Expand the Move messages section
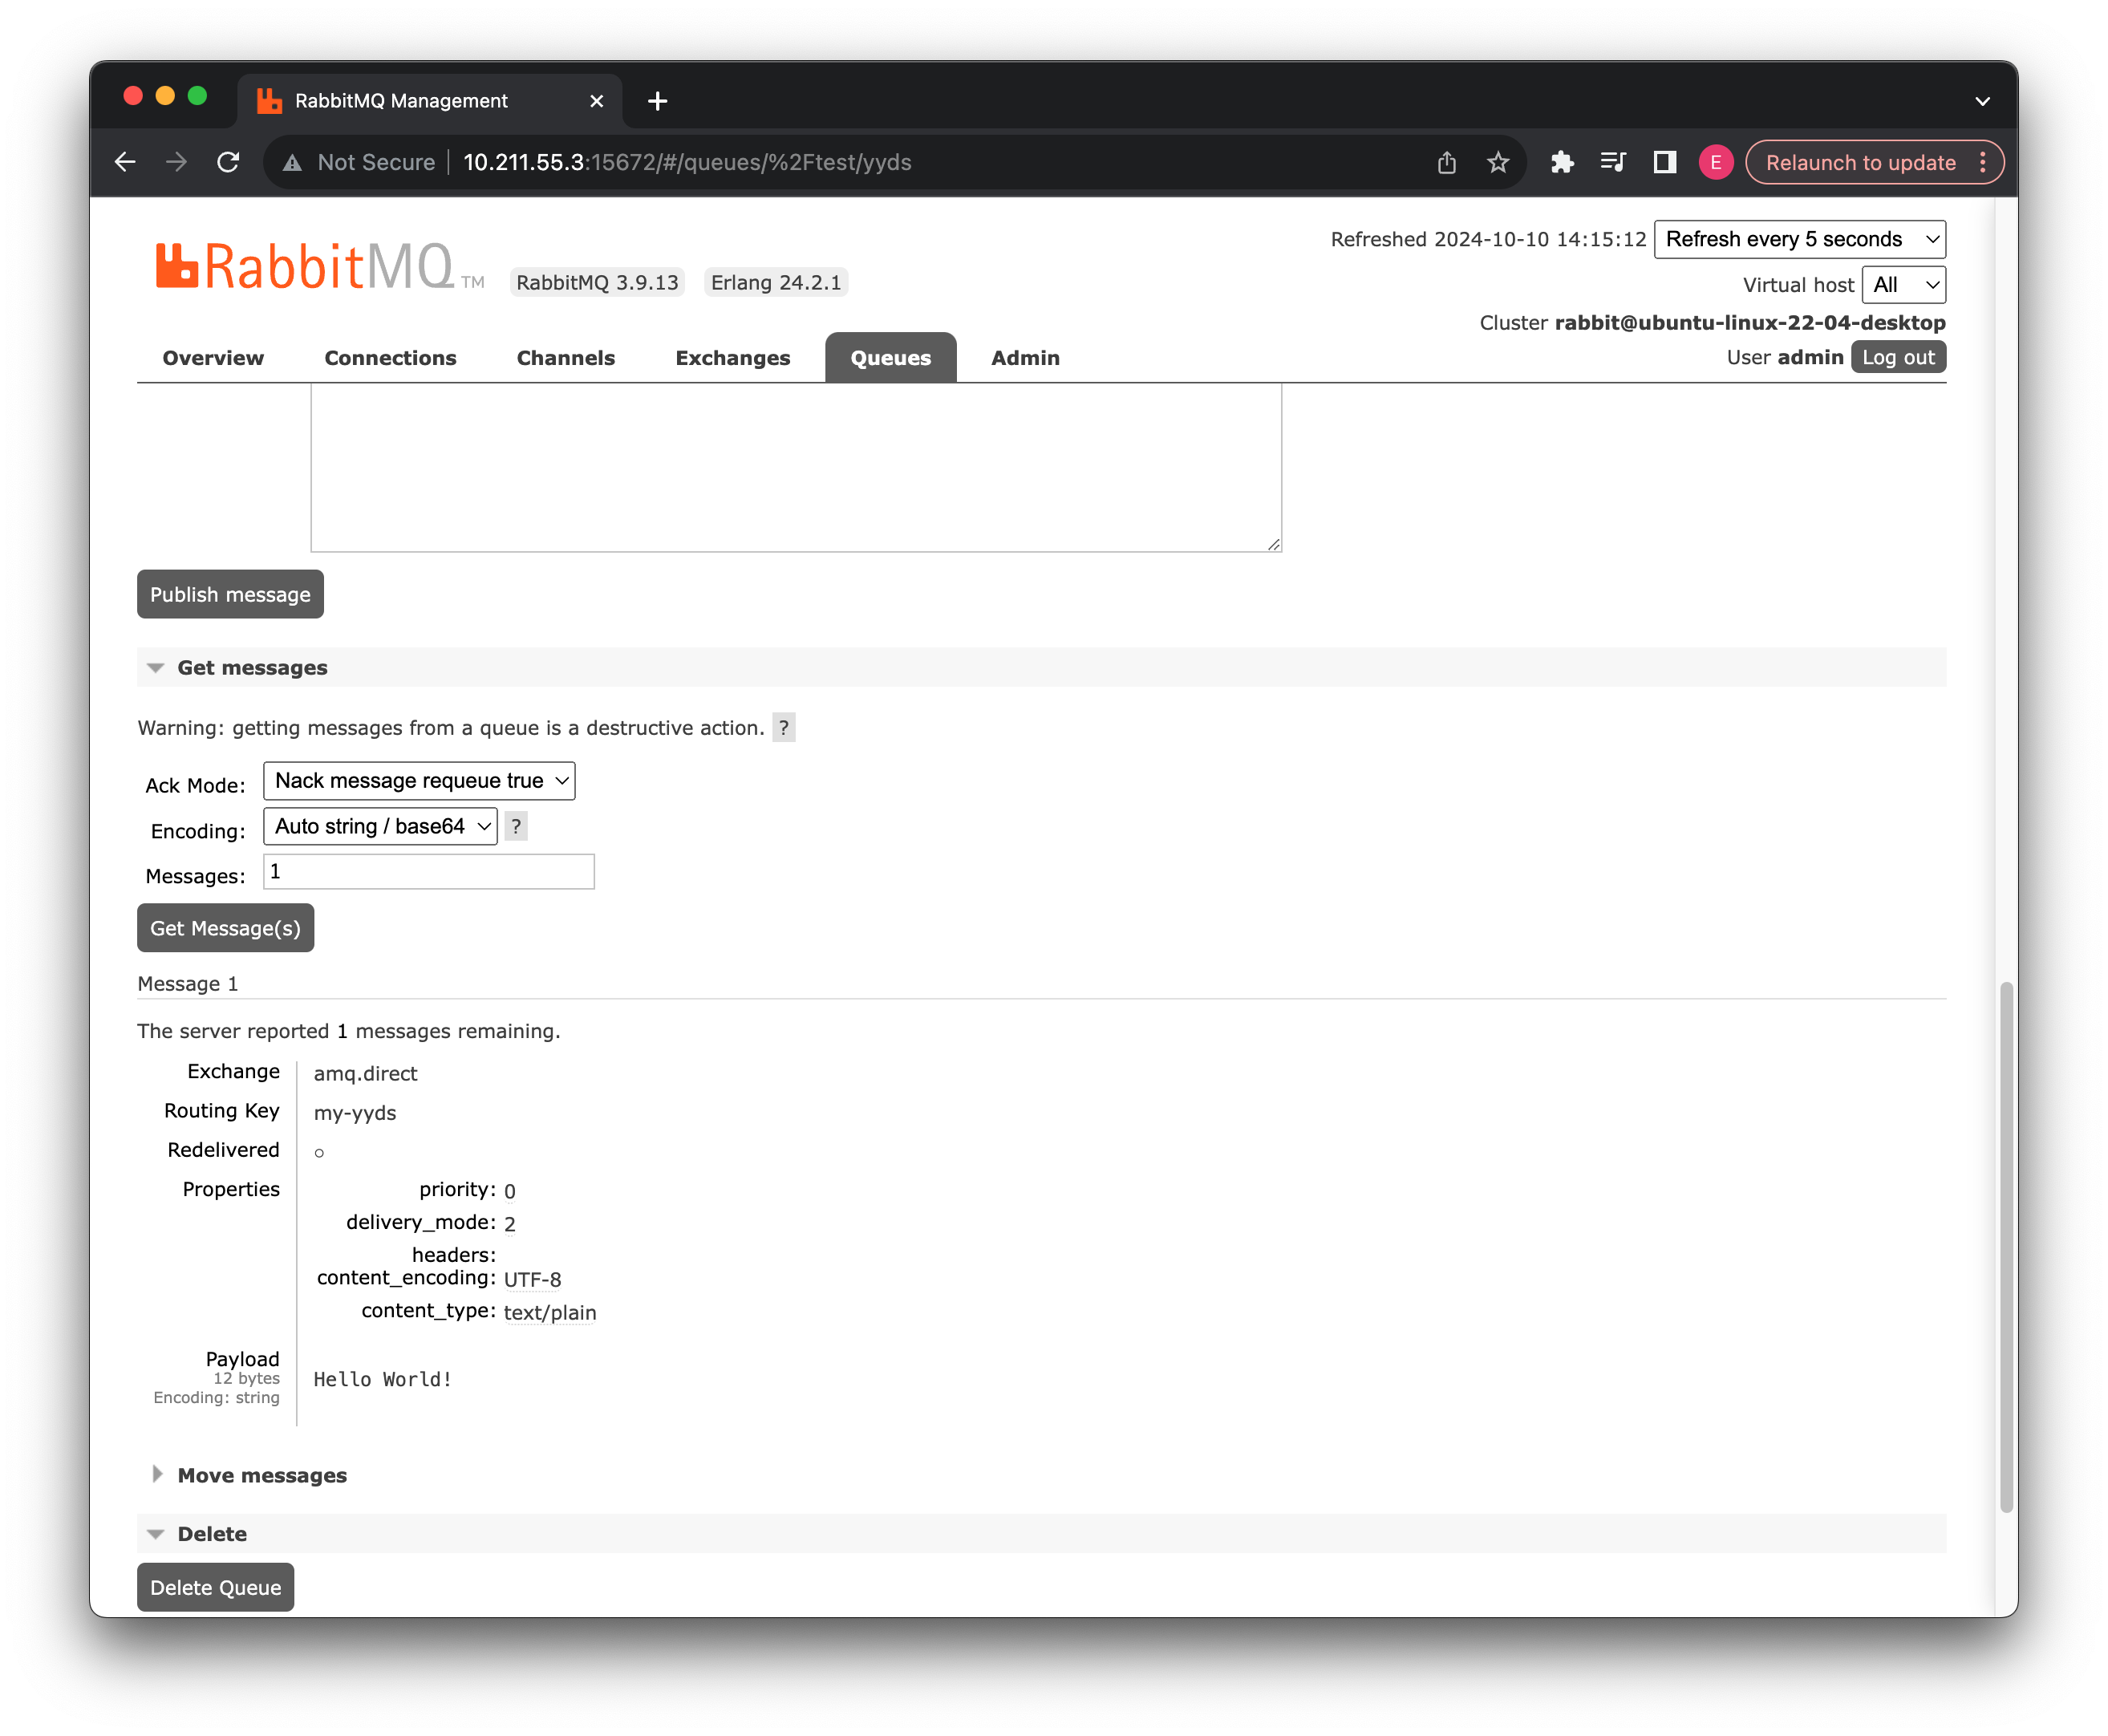2108x1736 pixels. pos(260,1474)
